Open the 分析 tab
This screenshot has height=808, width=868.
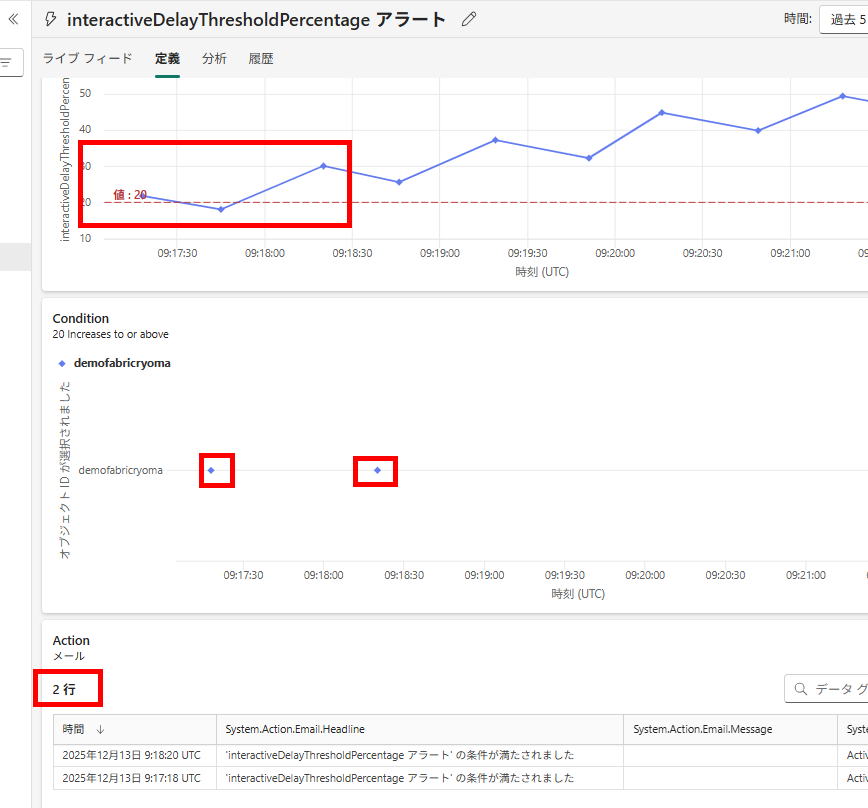pyautogui.click(x=214, y=59)
